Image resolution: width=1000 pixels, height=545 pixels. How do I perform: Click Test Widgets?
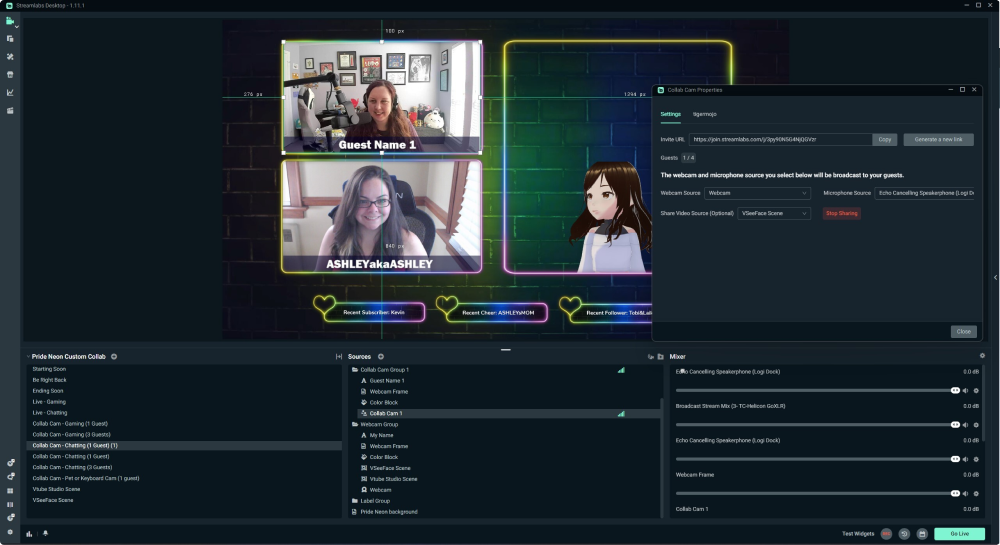[x=858, y=534]
